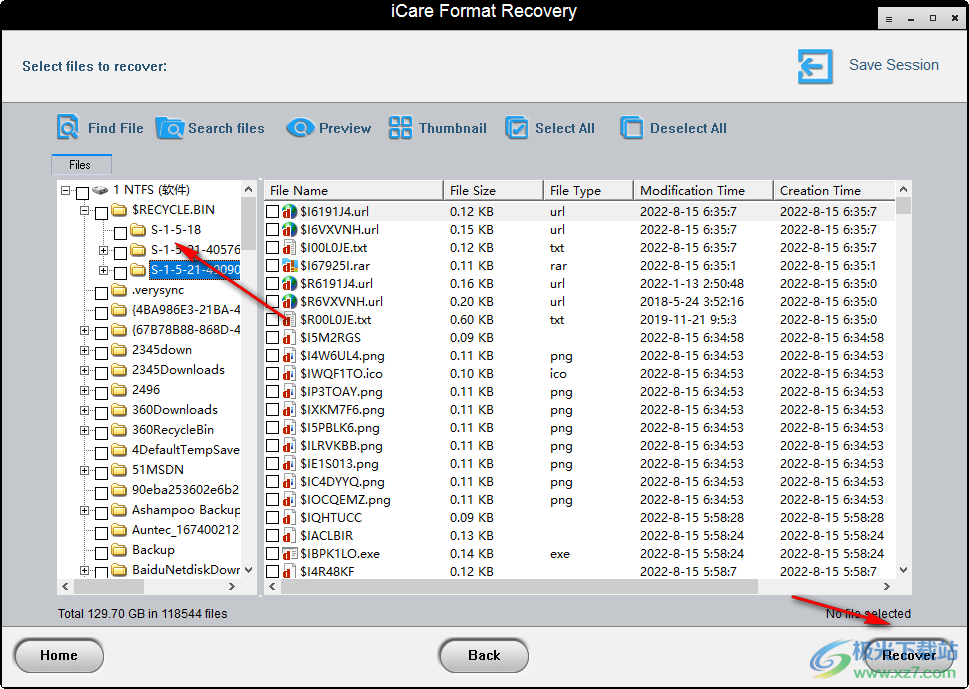969x689 pixels.
Task: Click the Recover button
Action: (908, 656)
